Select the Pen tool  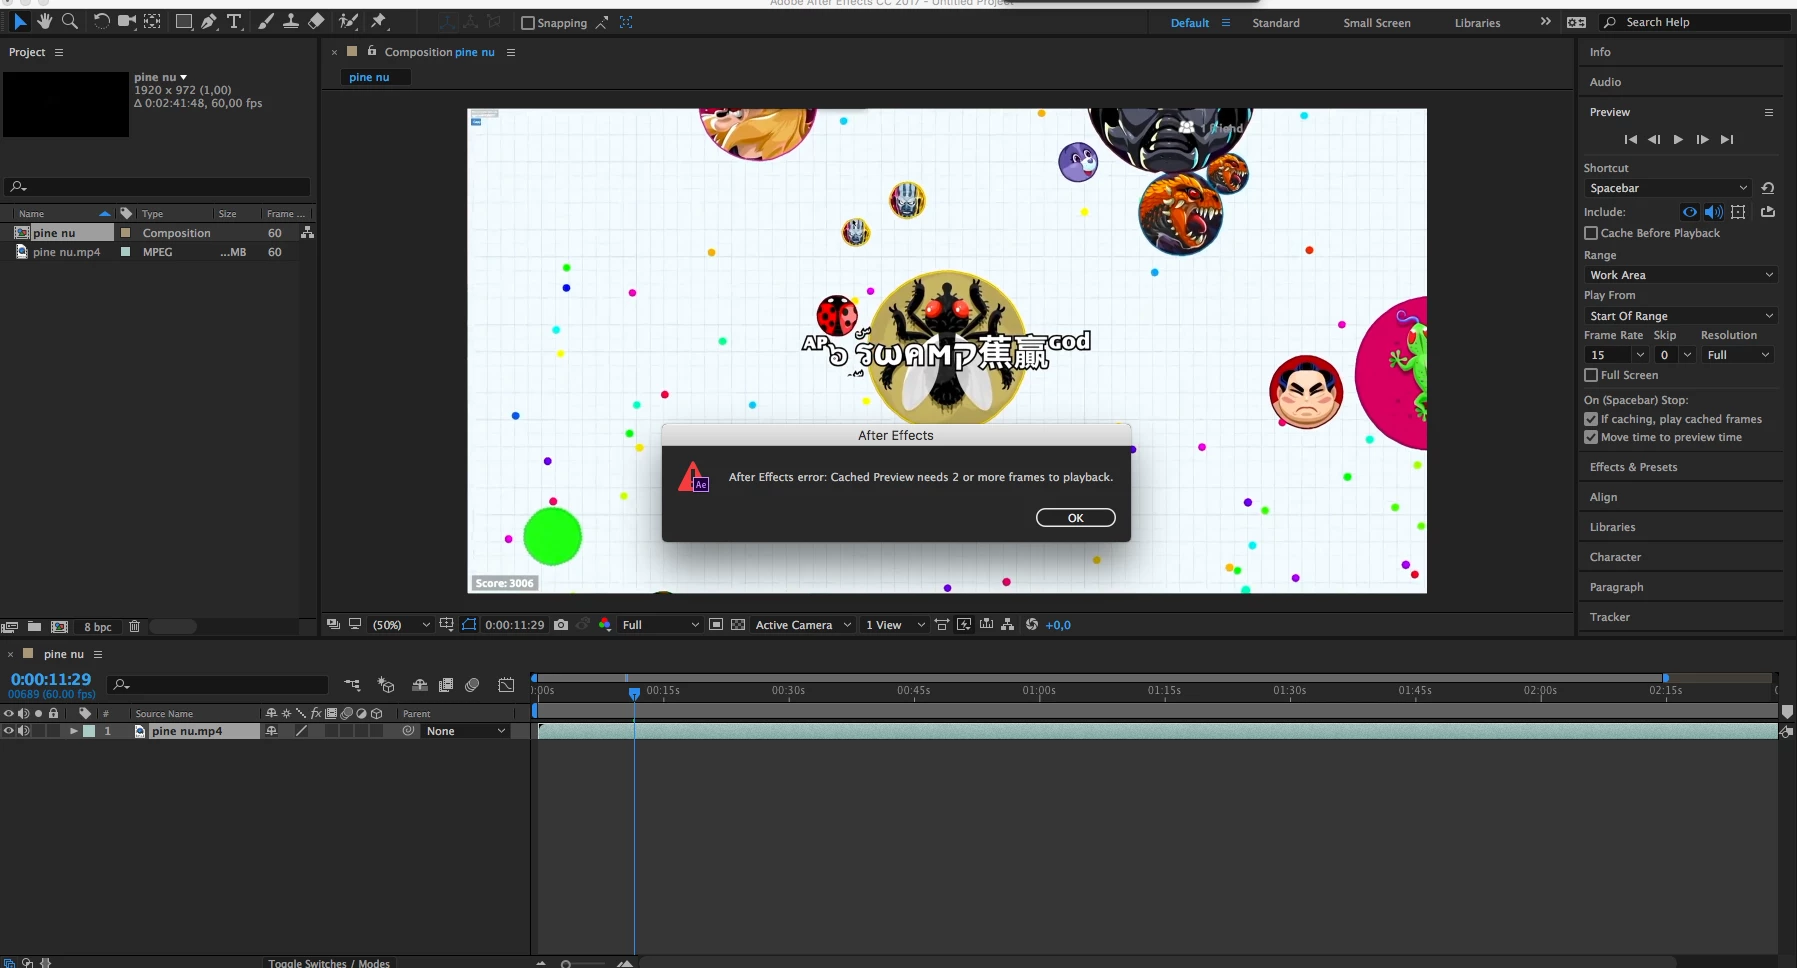(209, 21)
